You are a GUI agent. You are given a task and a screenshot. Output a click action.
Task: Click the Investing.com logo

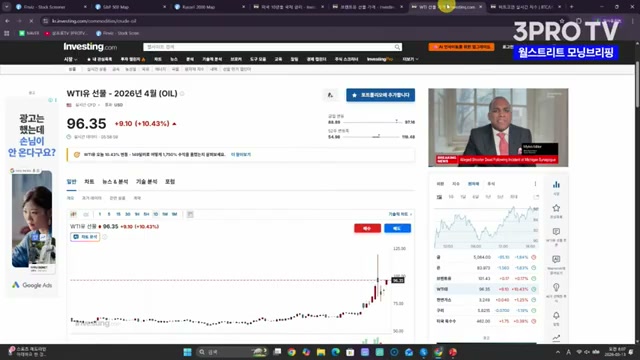(90, 47)
